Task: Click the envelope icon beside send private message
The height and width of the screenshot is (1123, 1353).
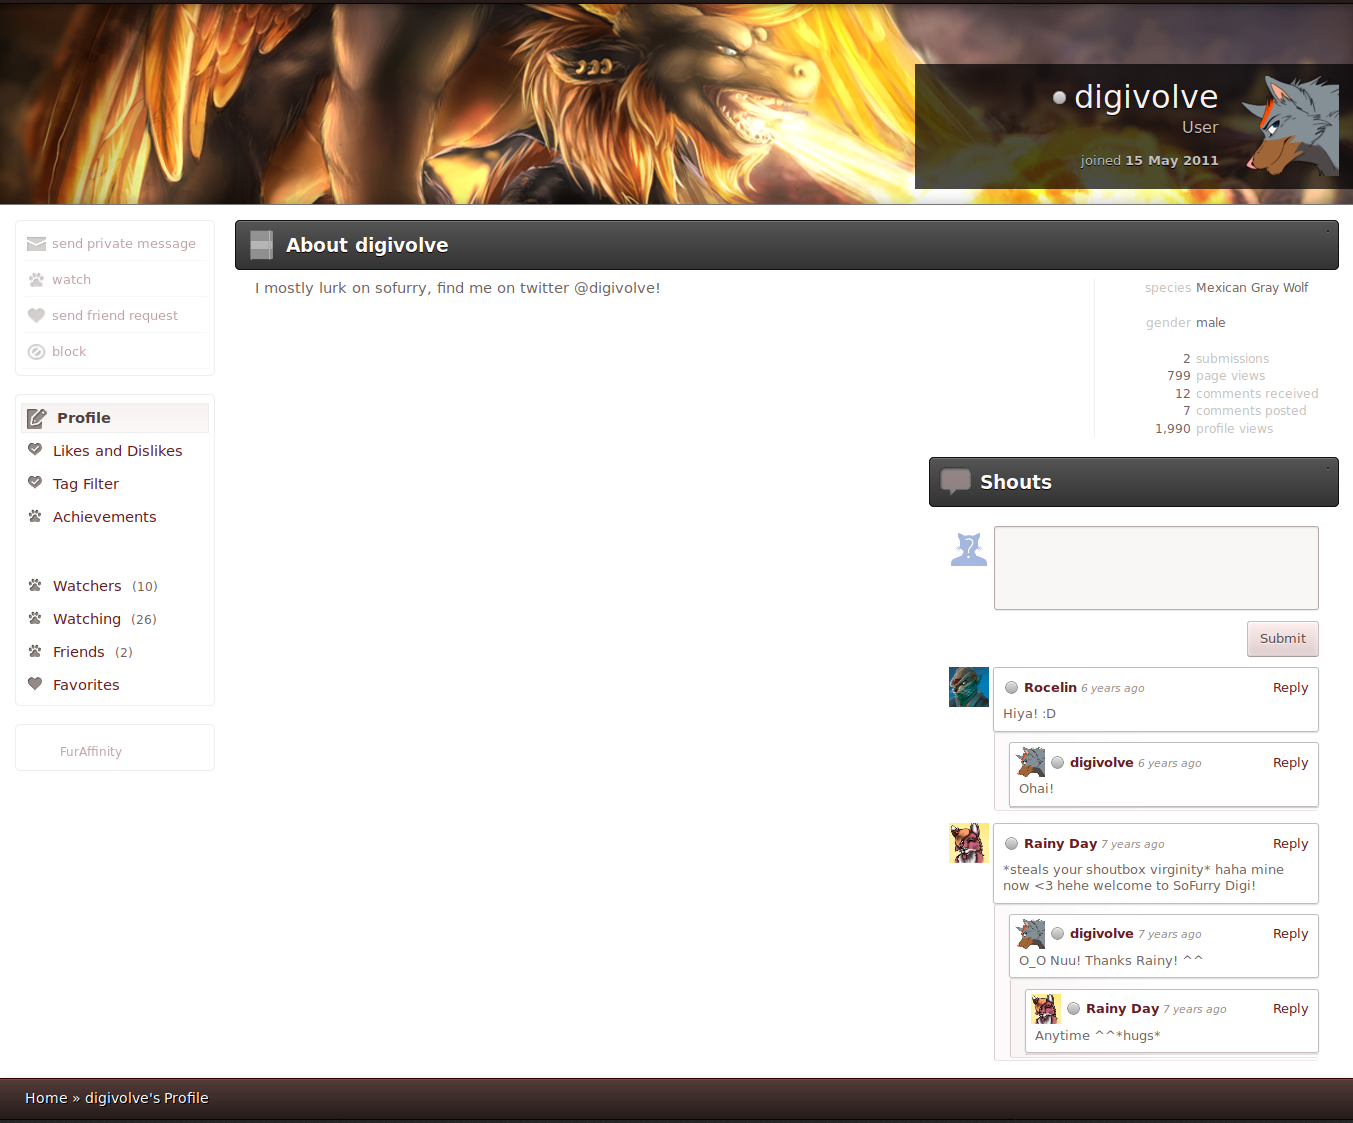Action: tap(36, 244)
